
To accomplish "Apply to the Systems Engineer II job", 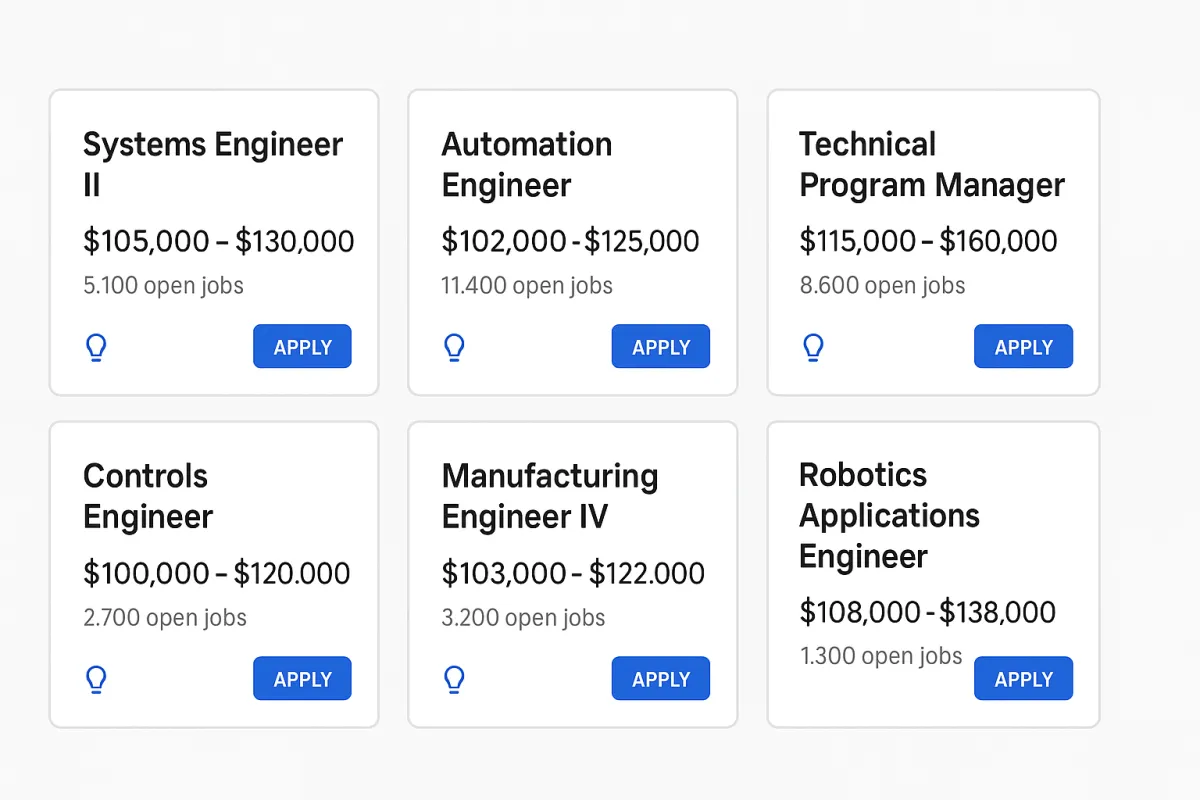I will 302,346.
